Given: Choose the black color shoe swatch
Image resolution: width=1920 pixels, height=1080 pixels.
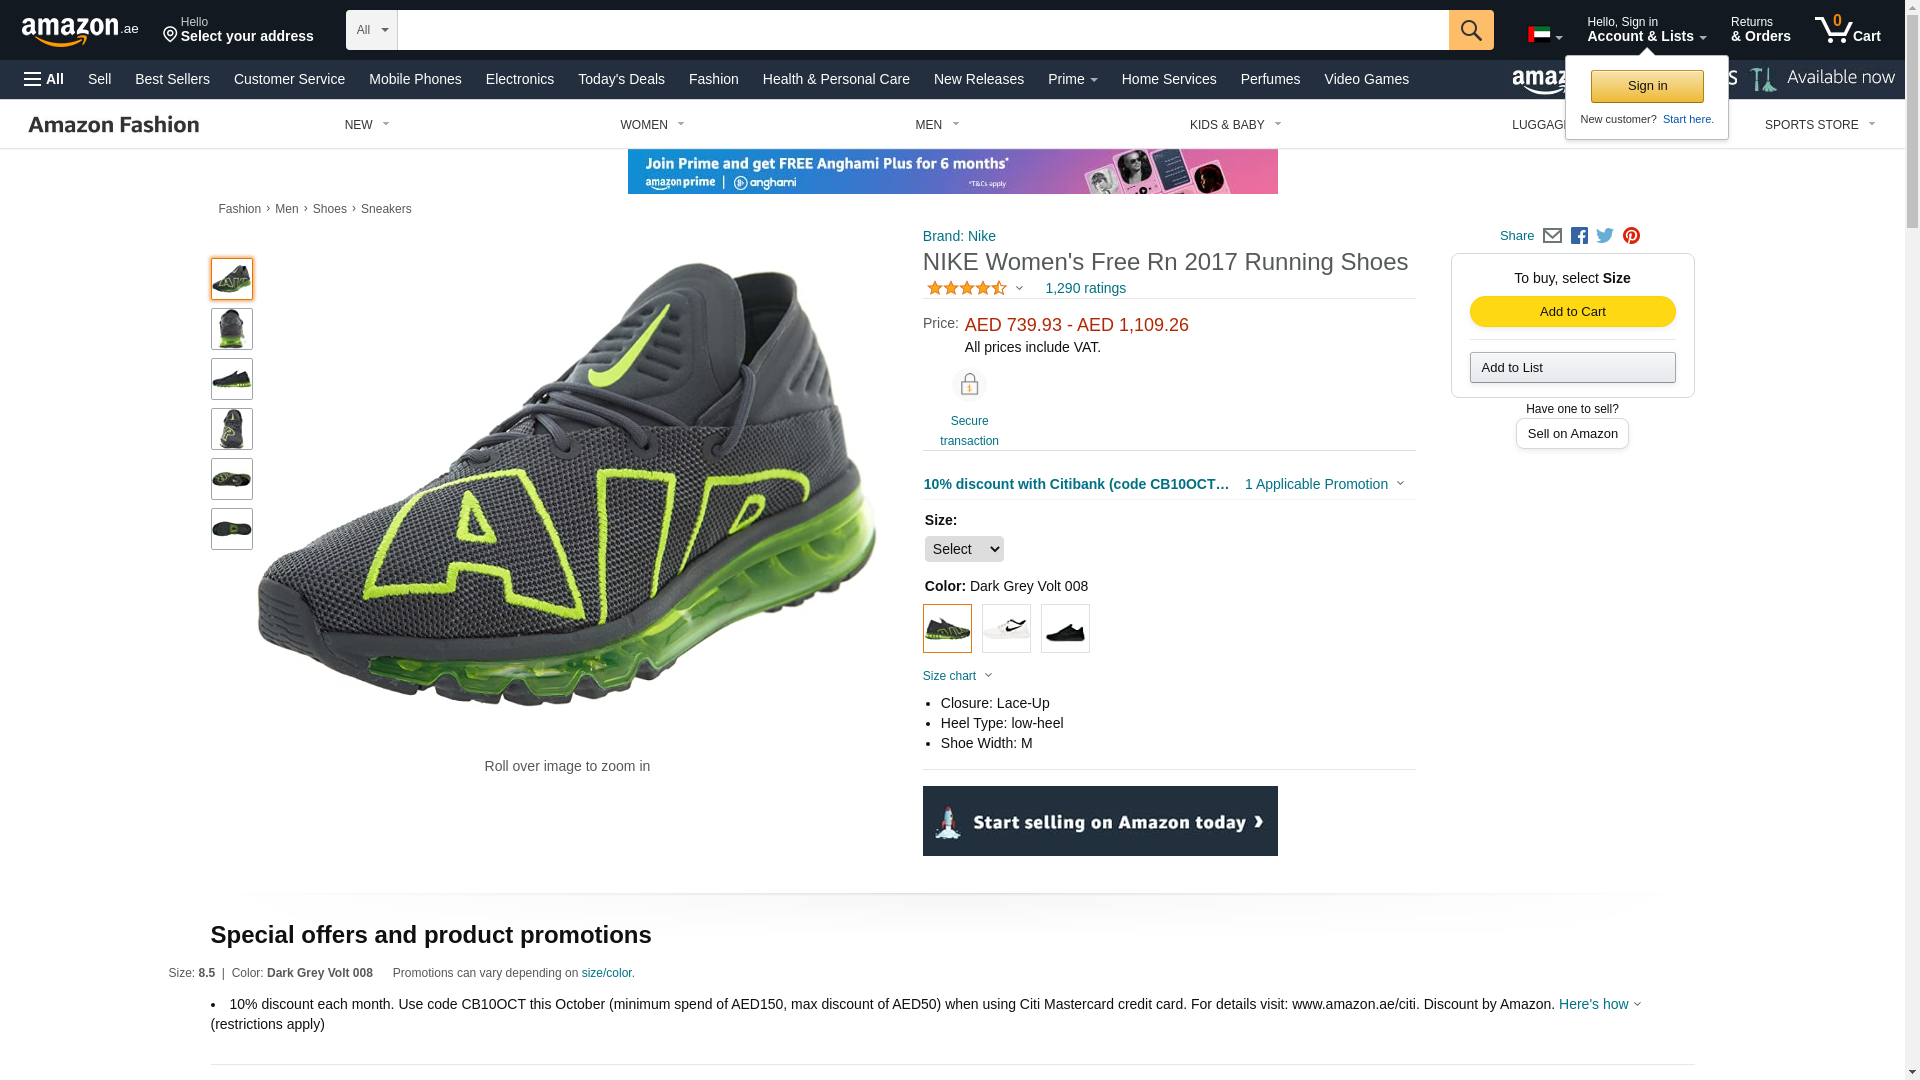Looking at the screenshot, I should [x=1065, y=628].
